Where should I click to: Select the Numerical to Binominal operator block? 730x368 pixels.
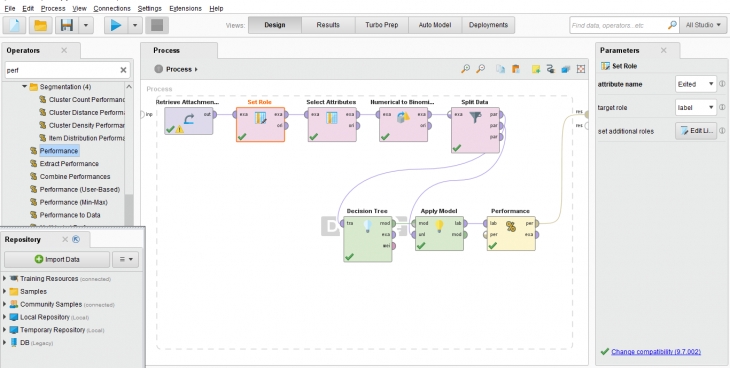point(403,124)
